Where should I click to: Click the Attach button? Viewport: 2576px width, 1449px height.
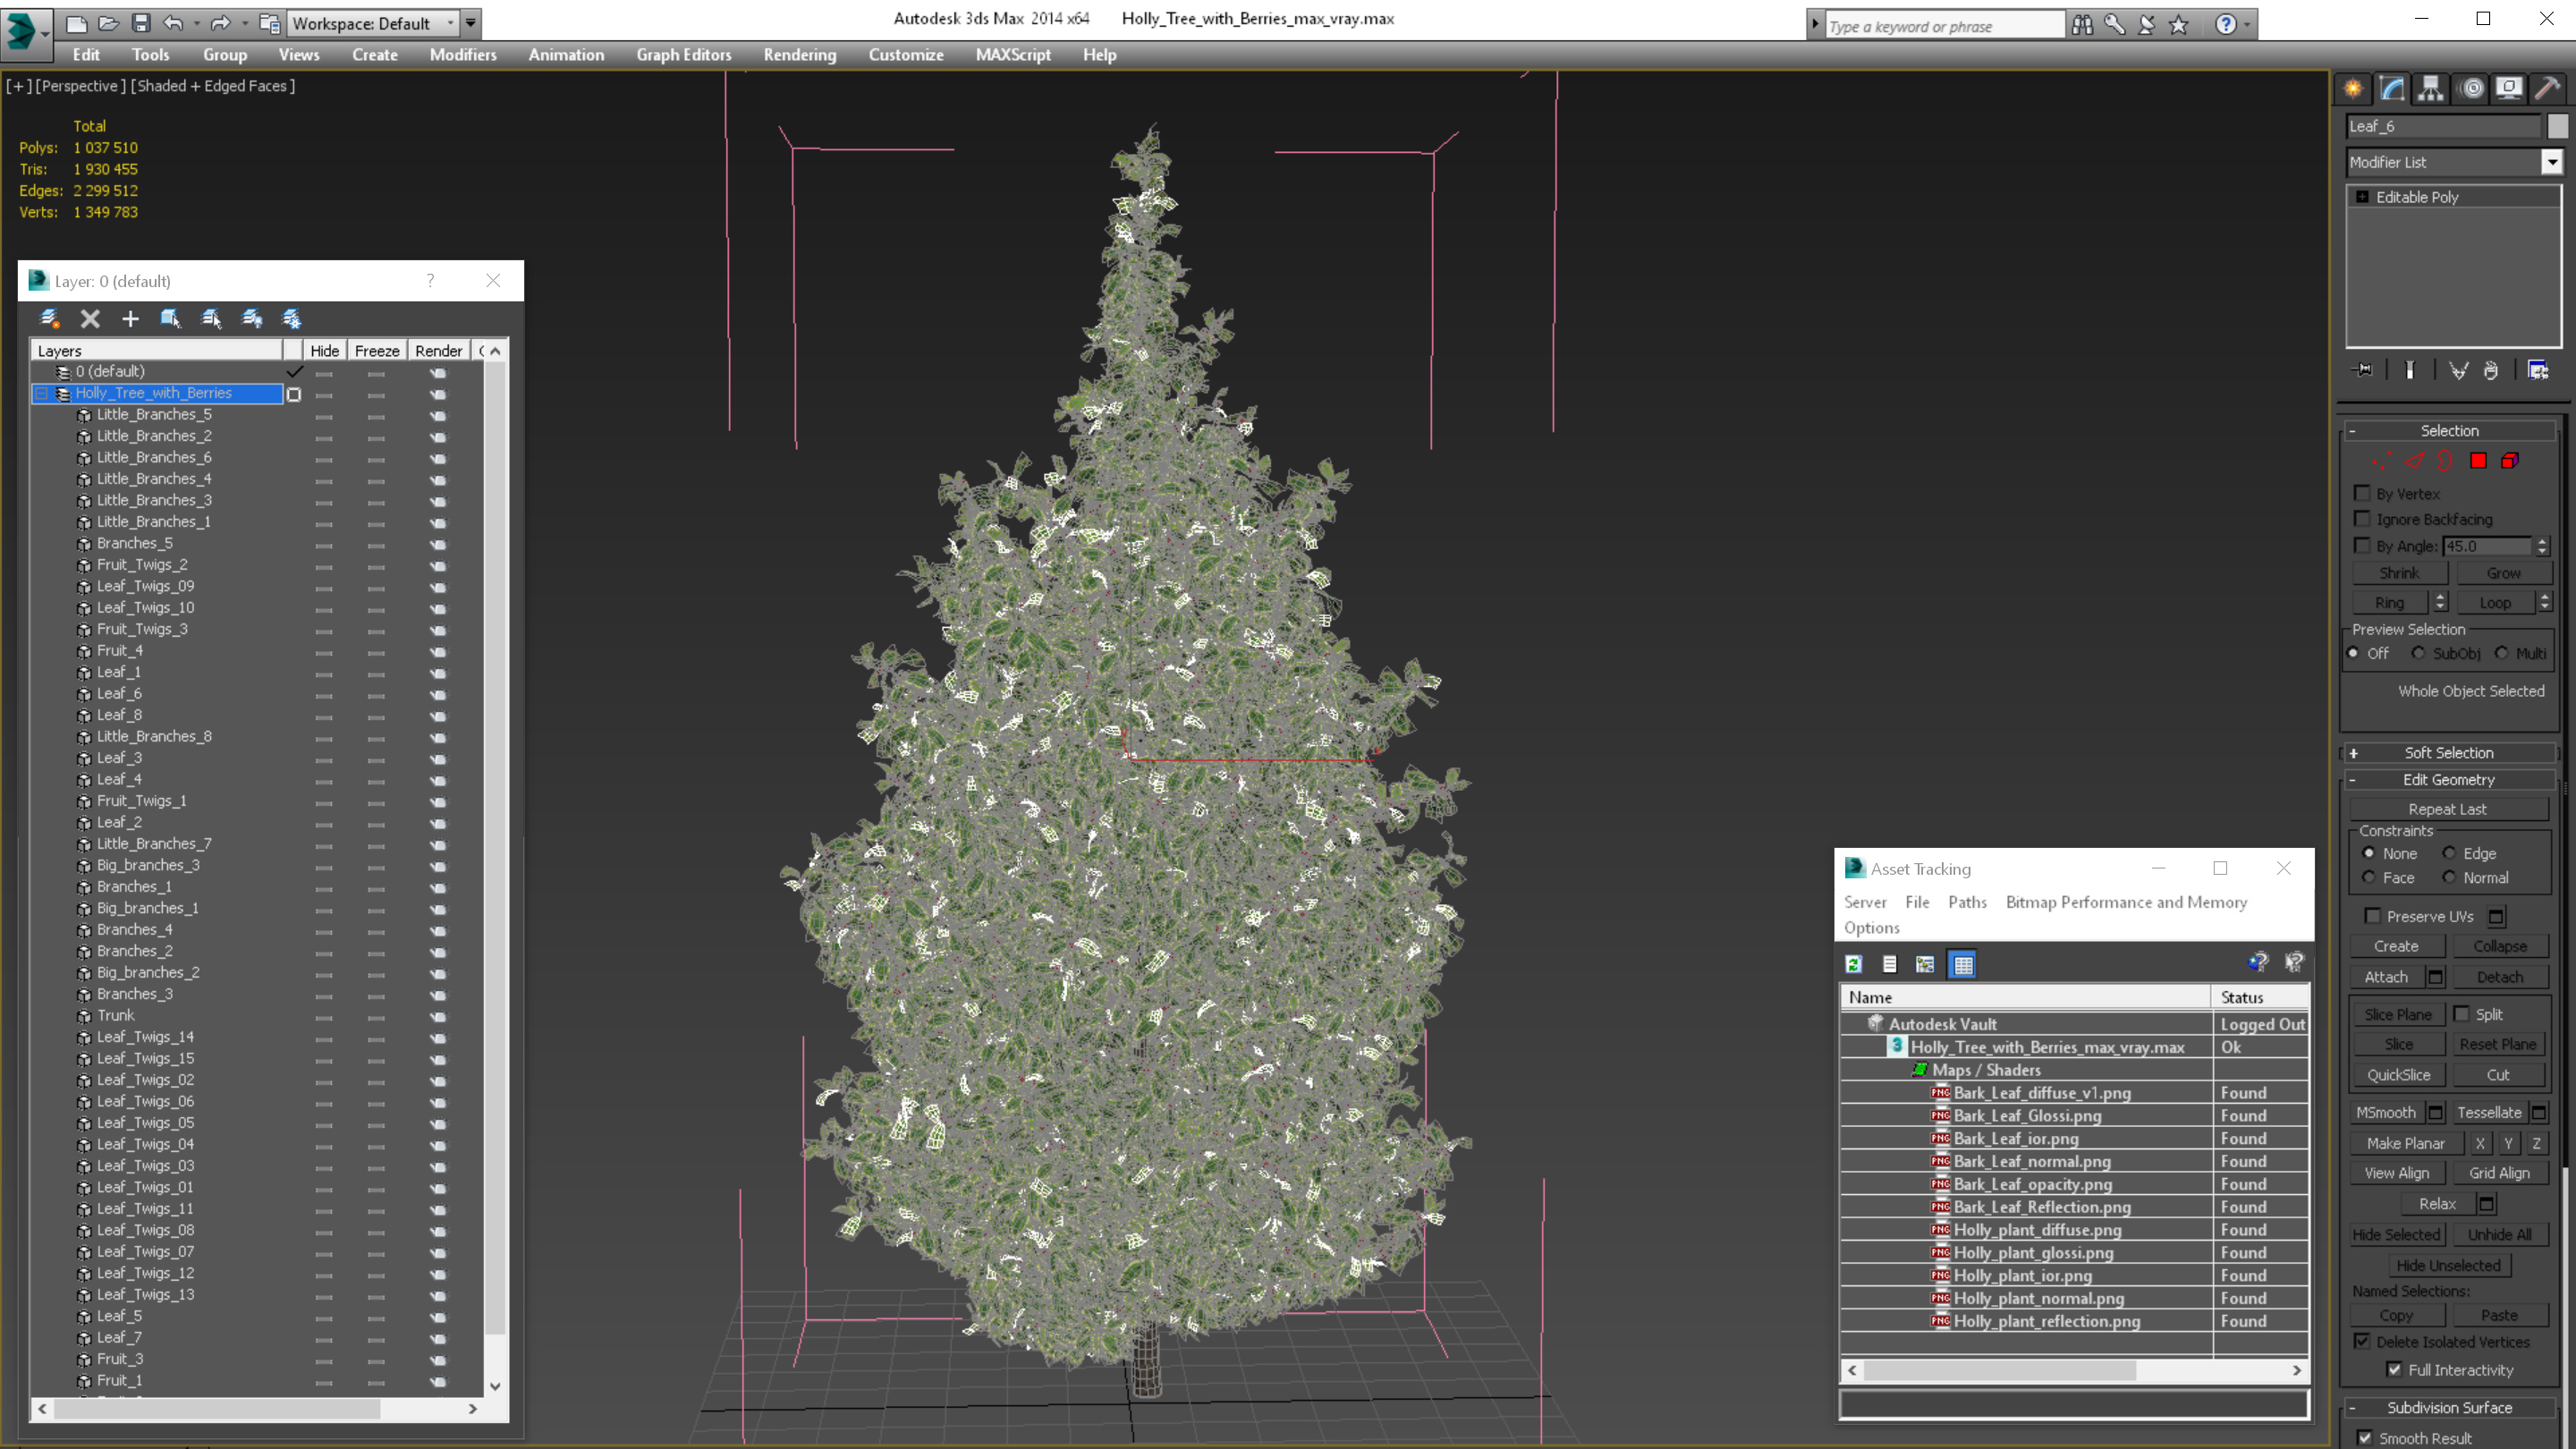[2387, 977]
